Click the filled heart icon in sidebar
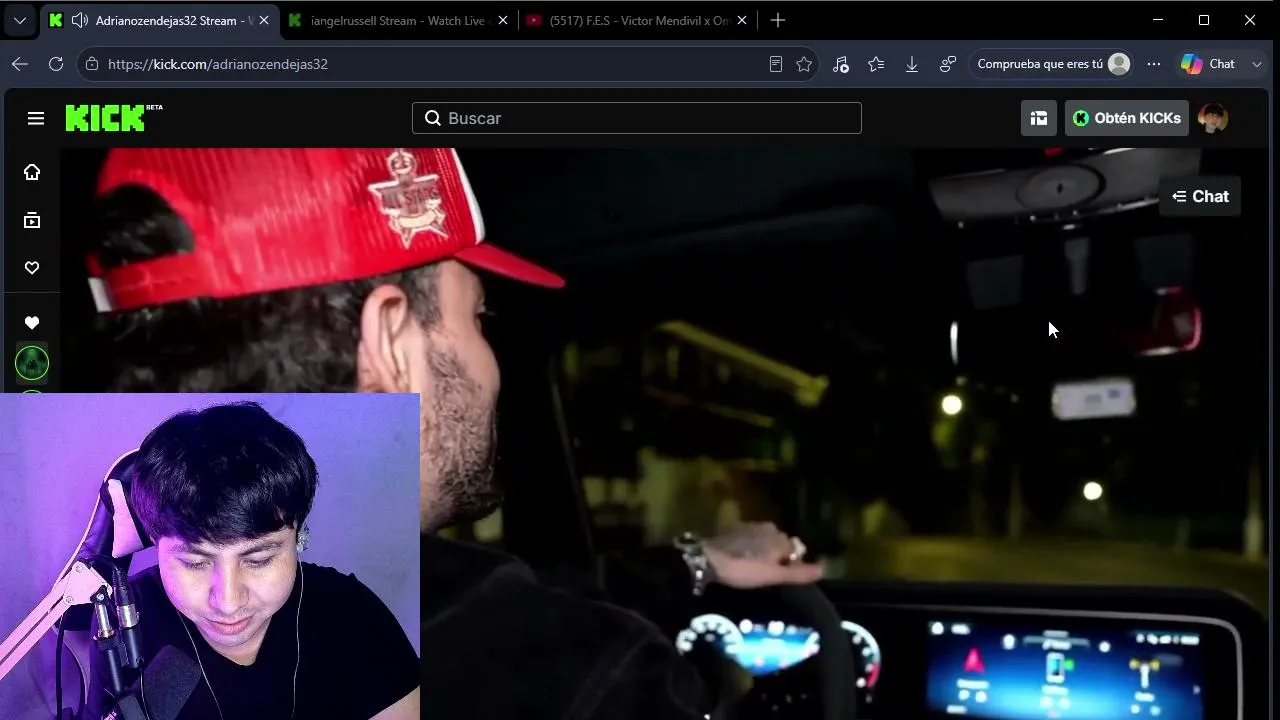 click(32, 323)
